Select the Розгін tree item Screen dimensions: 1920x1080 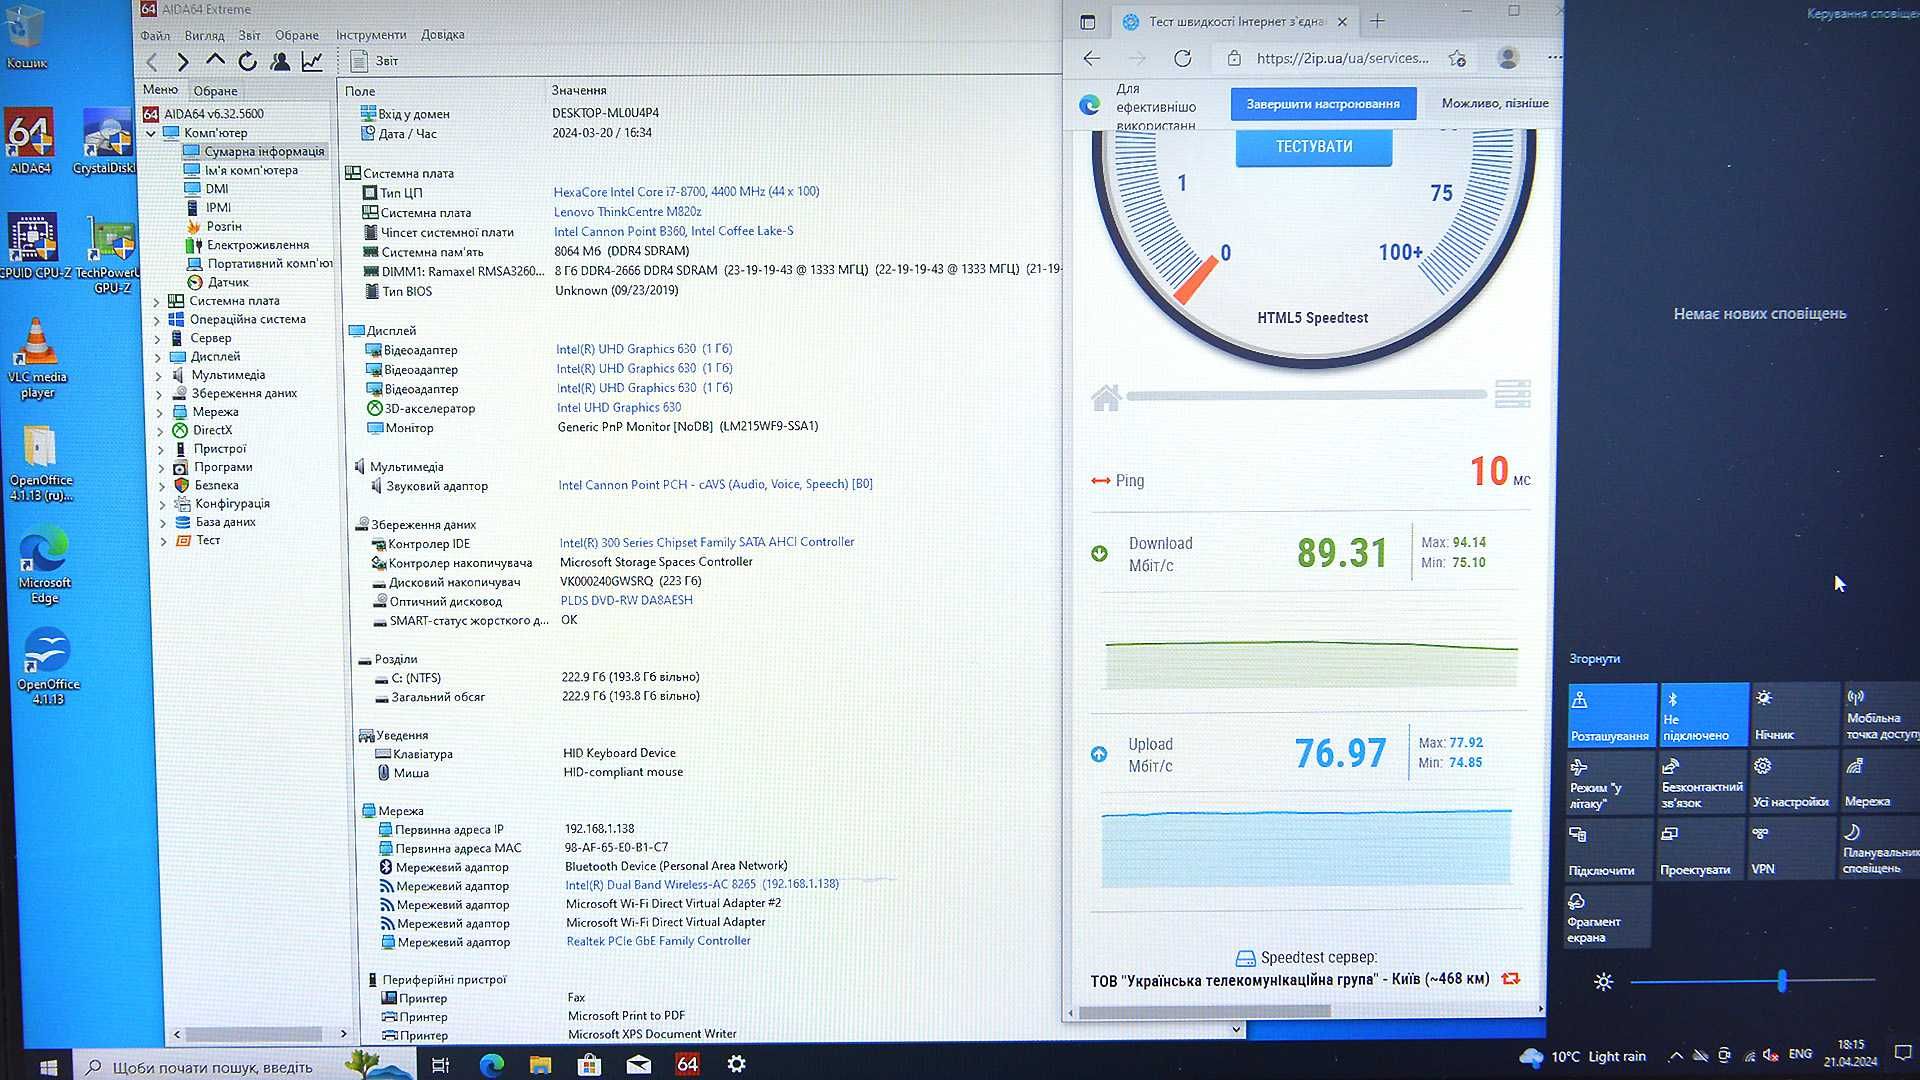(x=224, y=227)
